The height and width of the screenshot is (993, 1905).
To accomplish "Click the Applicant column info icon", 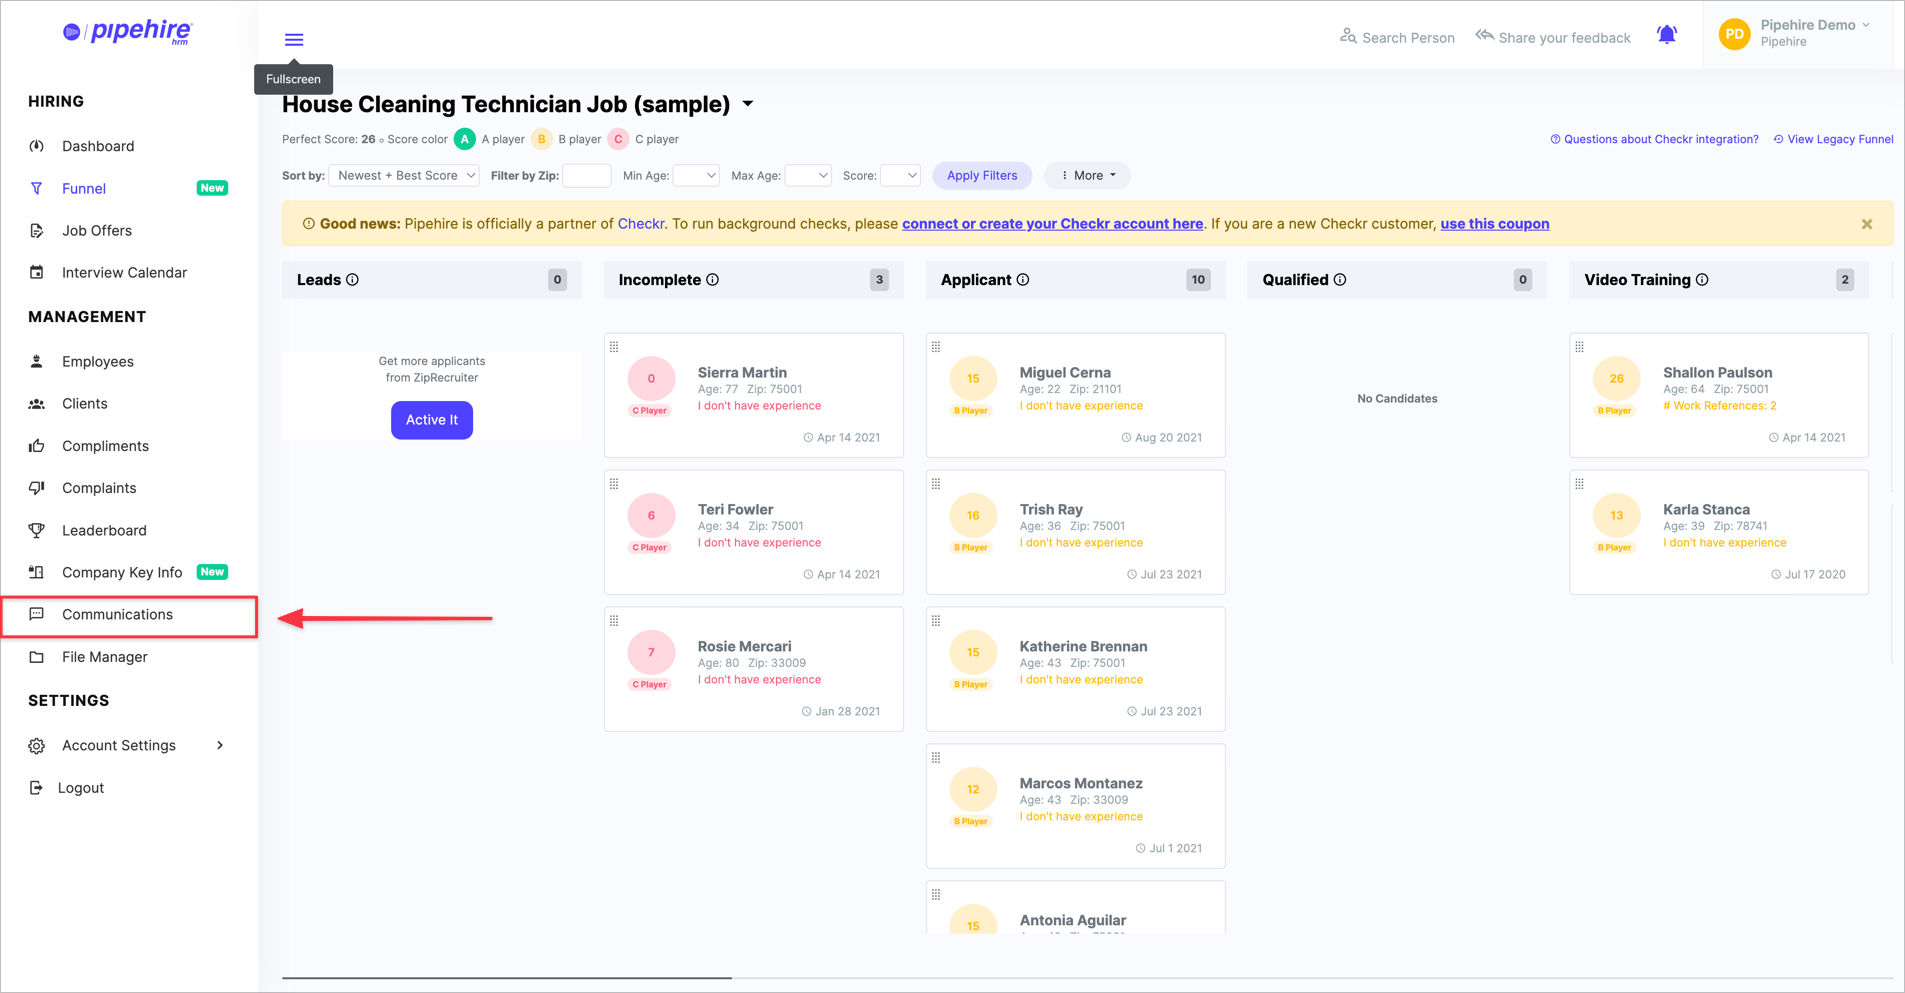I will 1023,280.
